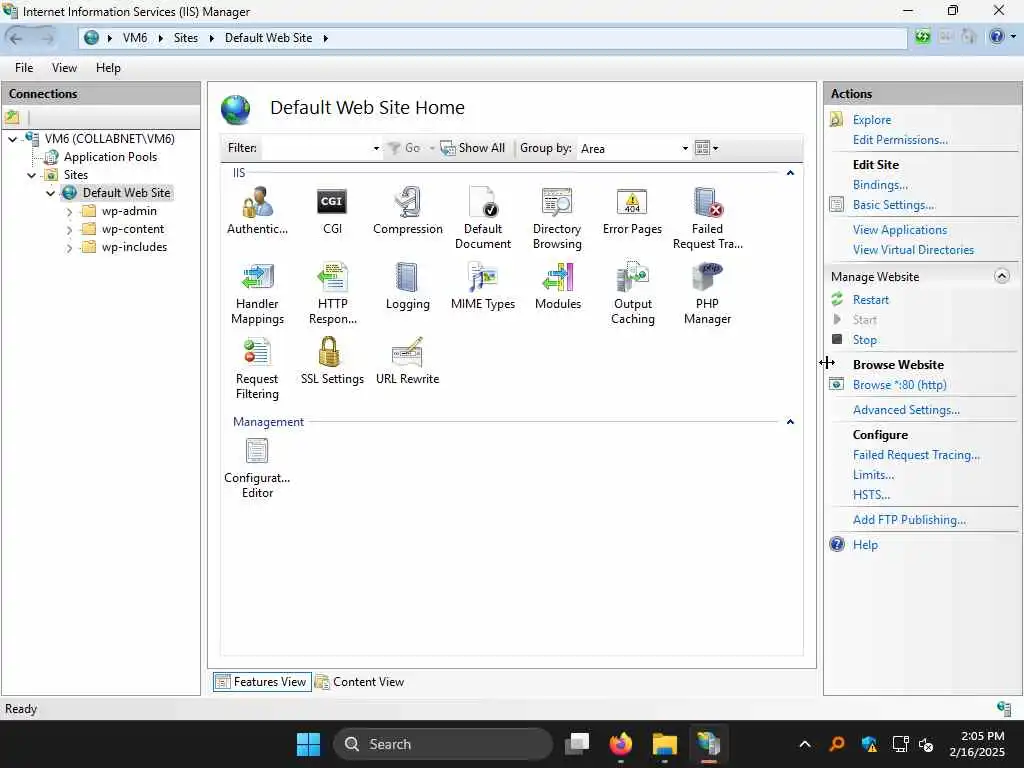
Task: Open the Error Pages feature
Action: [x=632, y=210]
